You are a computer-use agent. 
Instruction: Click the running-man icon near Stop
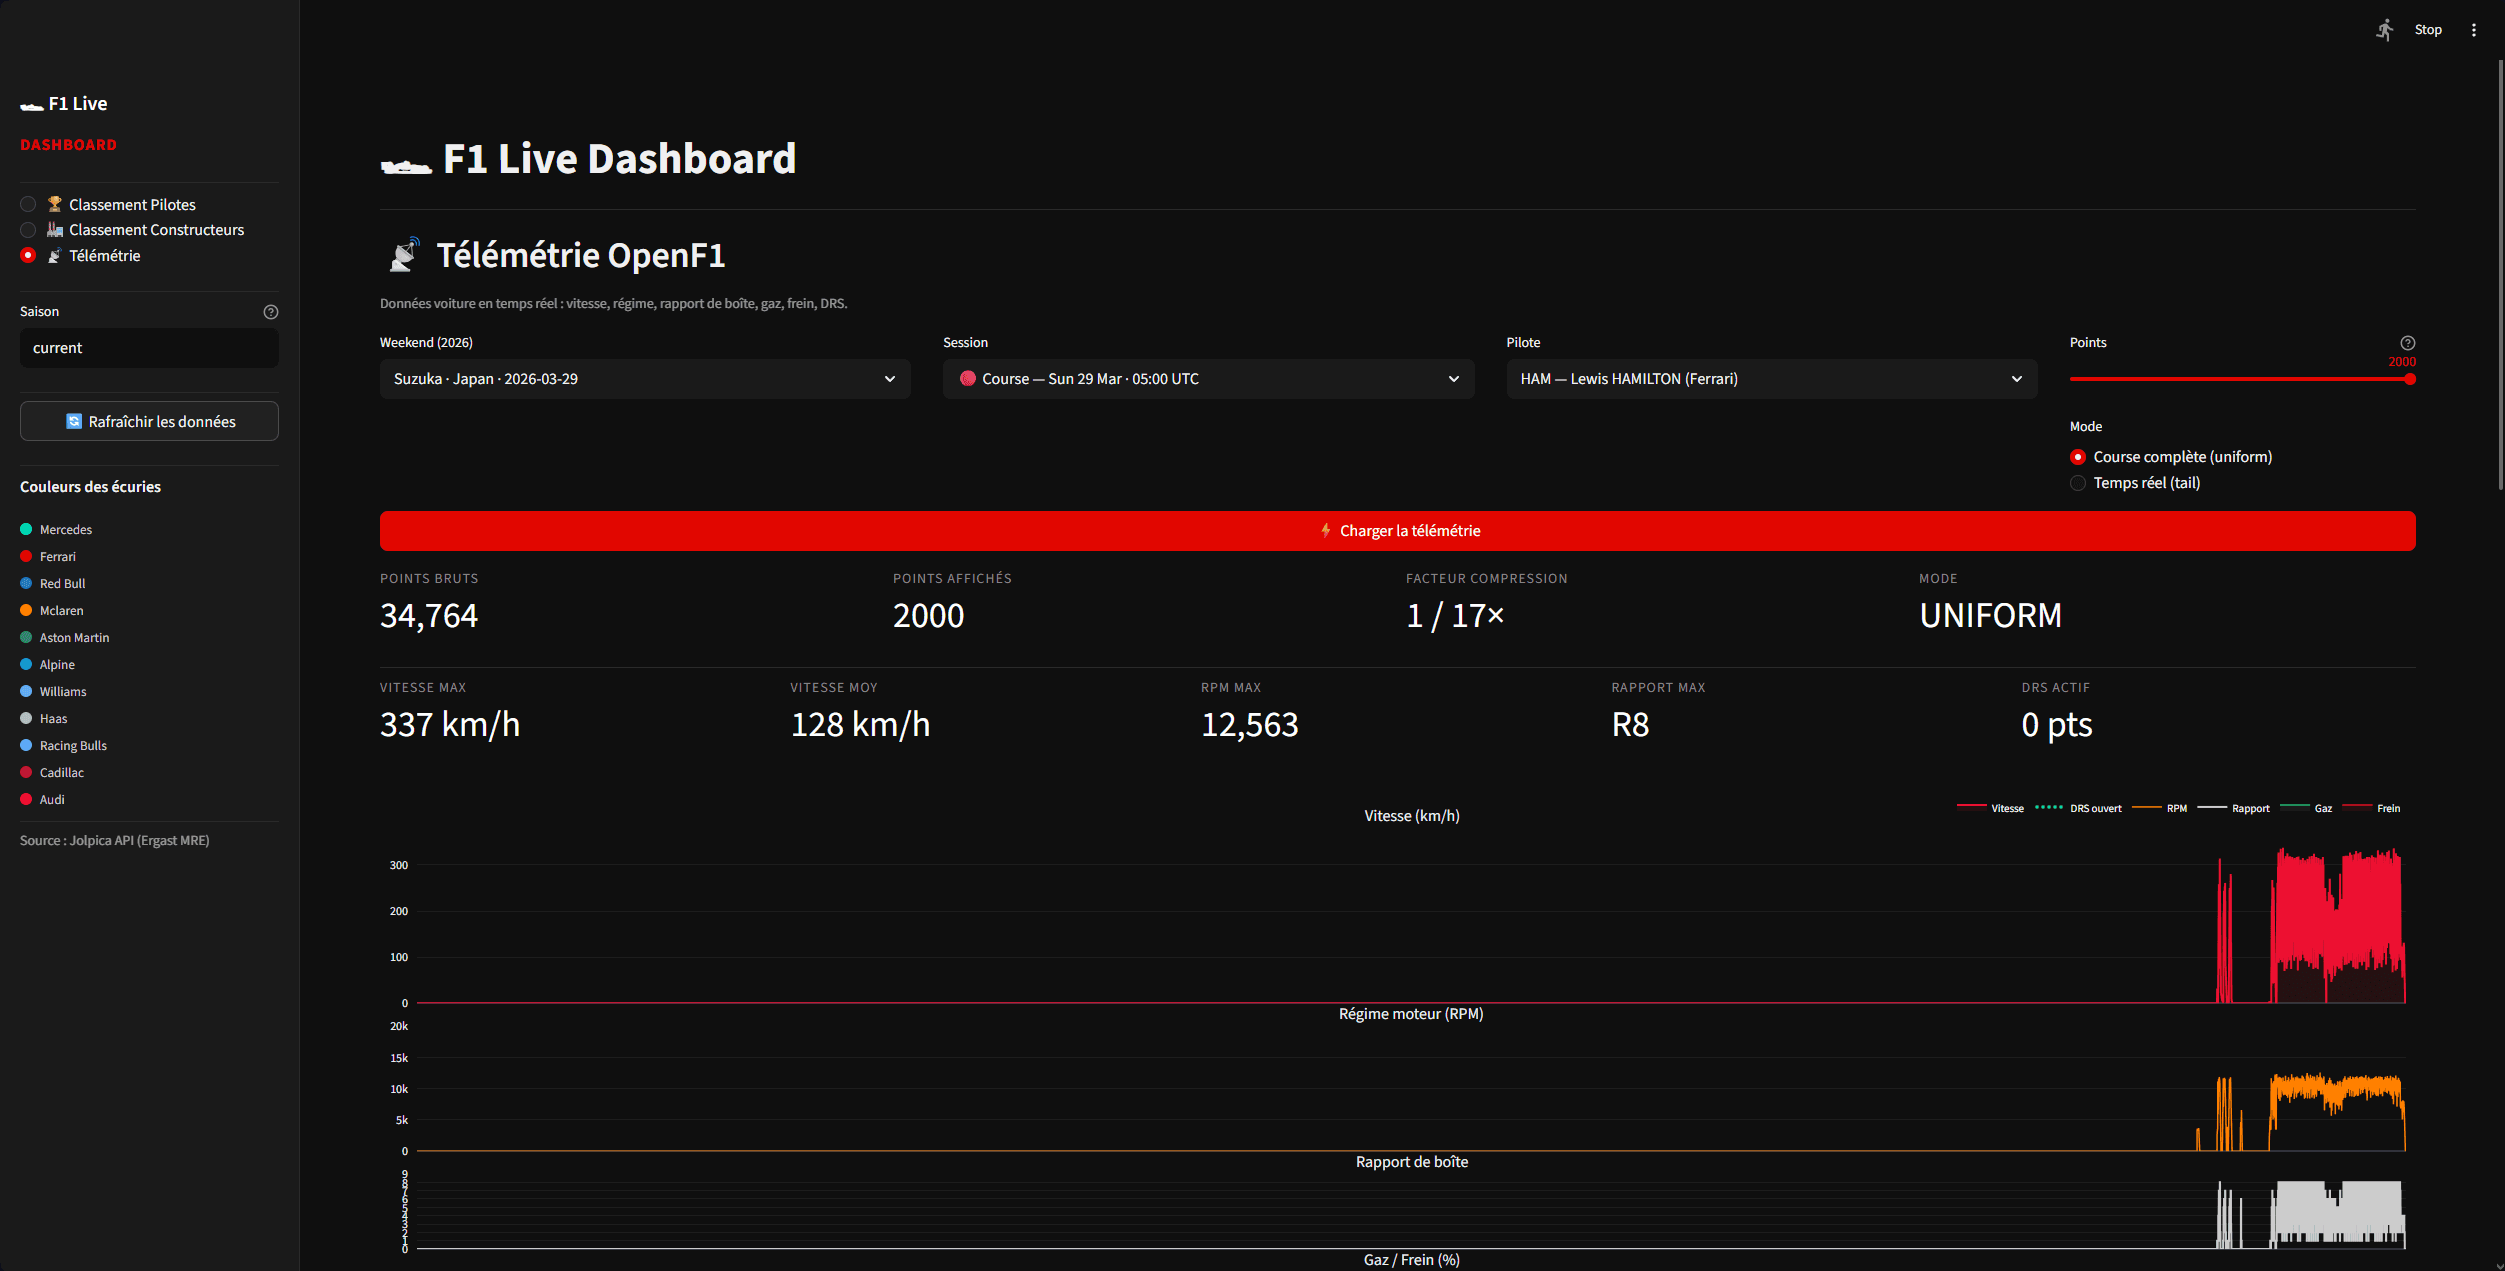click(x=2385, y=29)
